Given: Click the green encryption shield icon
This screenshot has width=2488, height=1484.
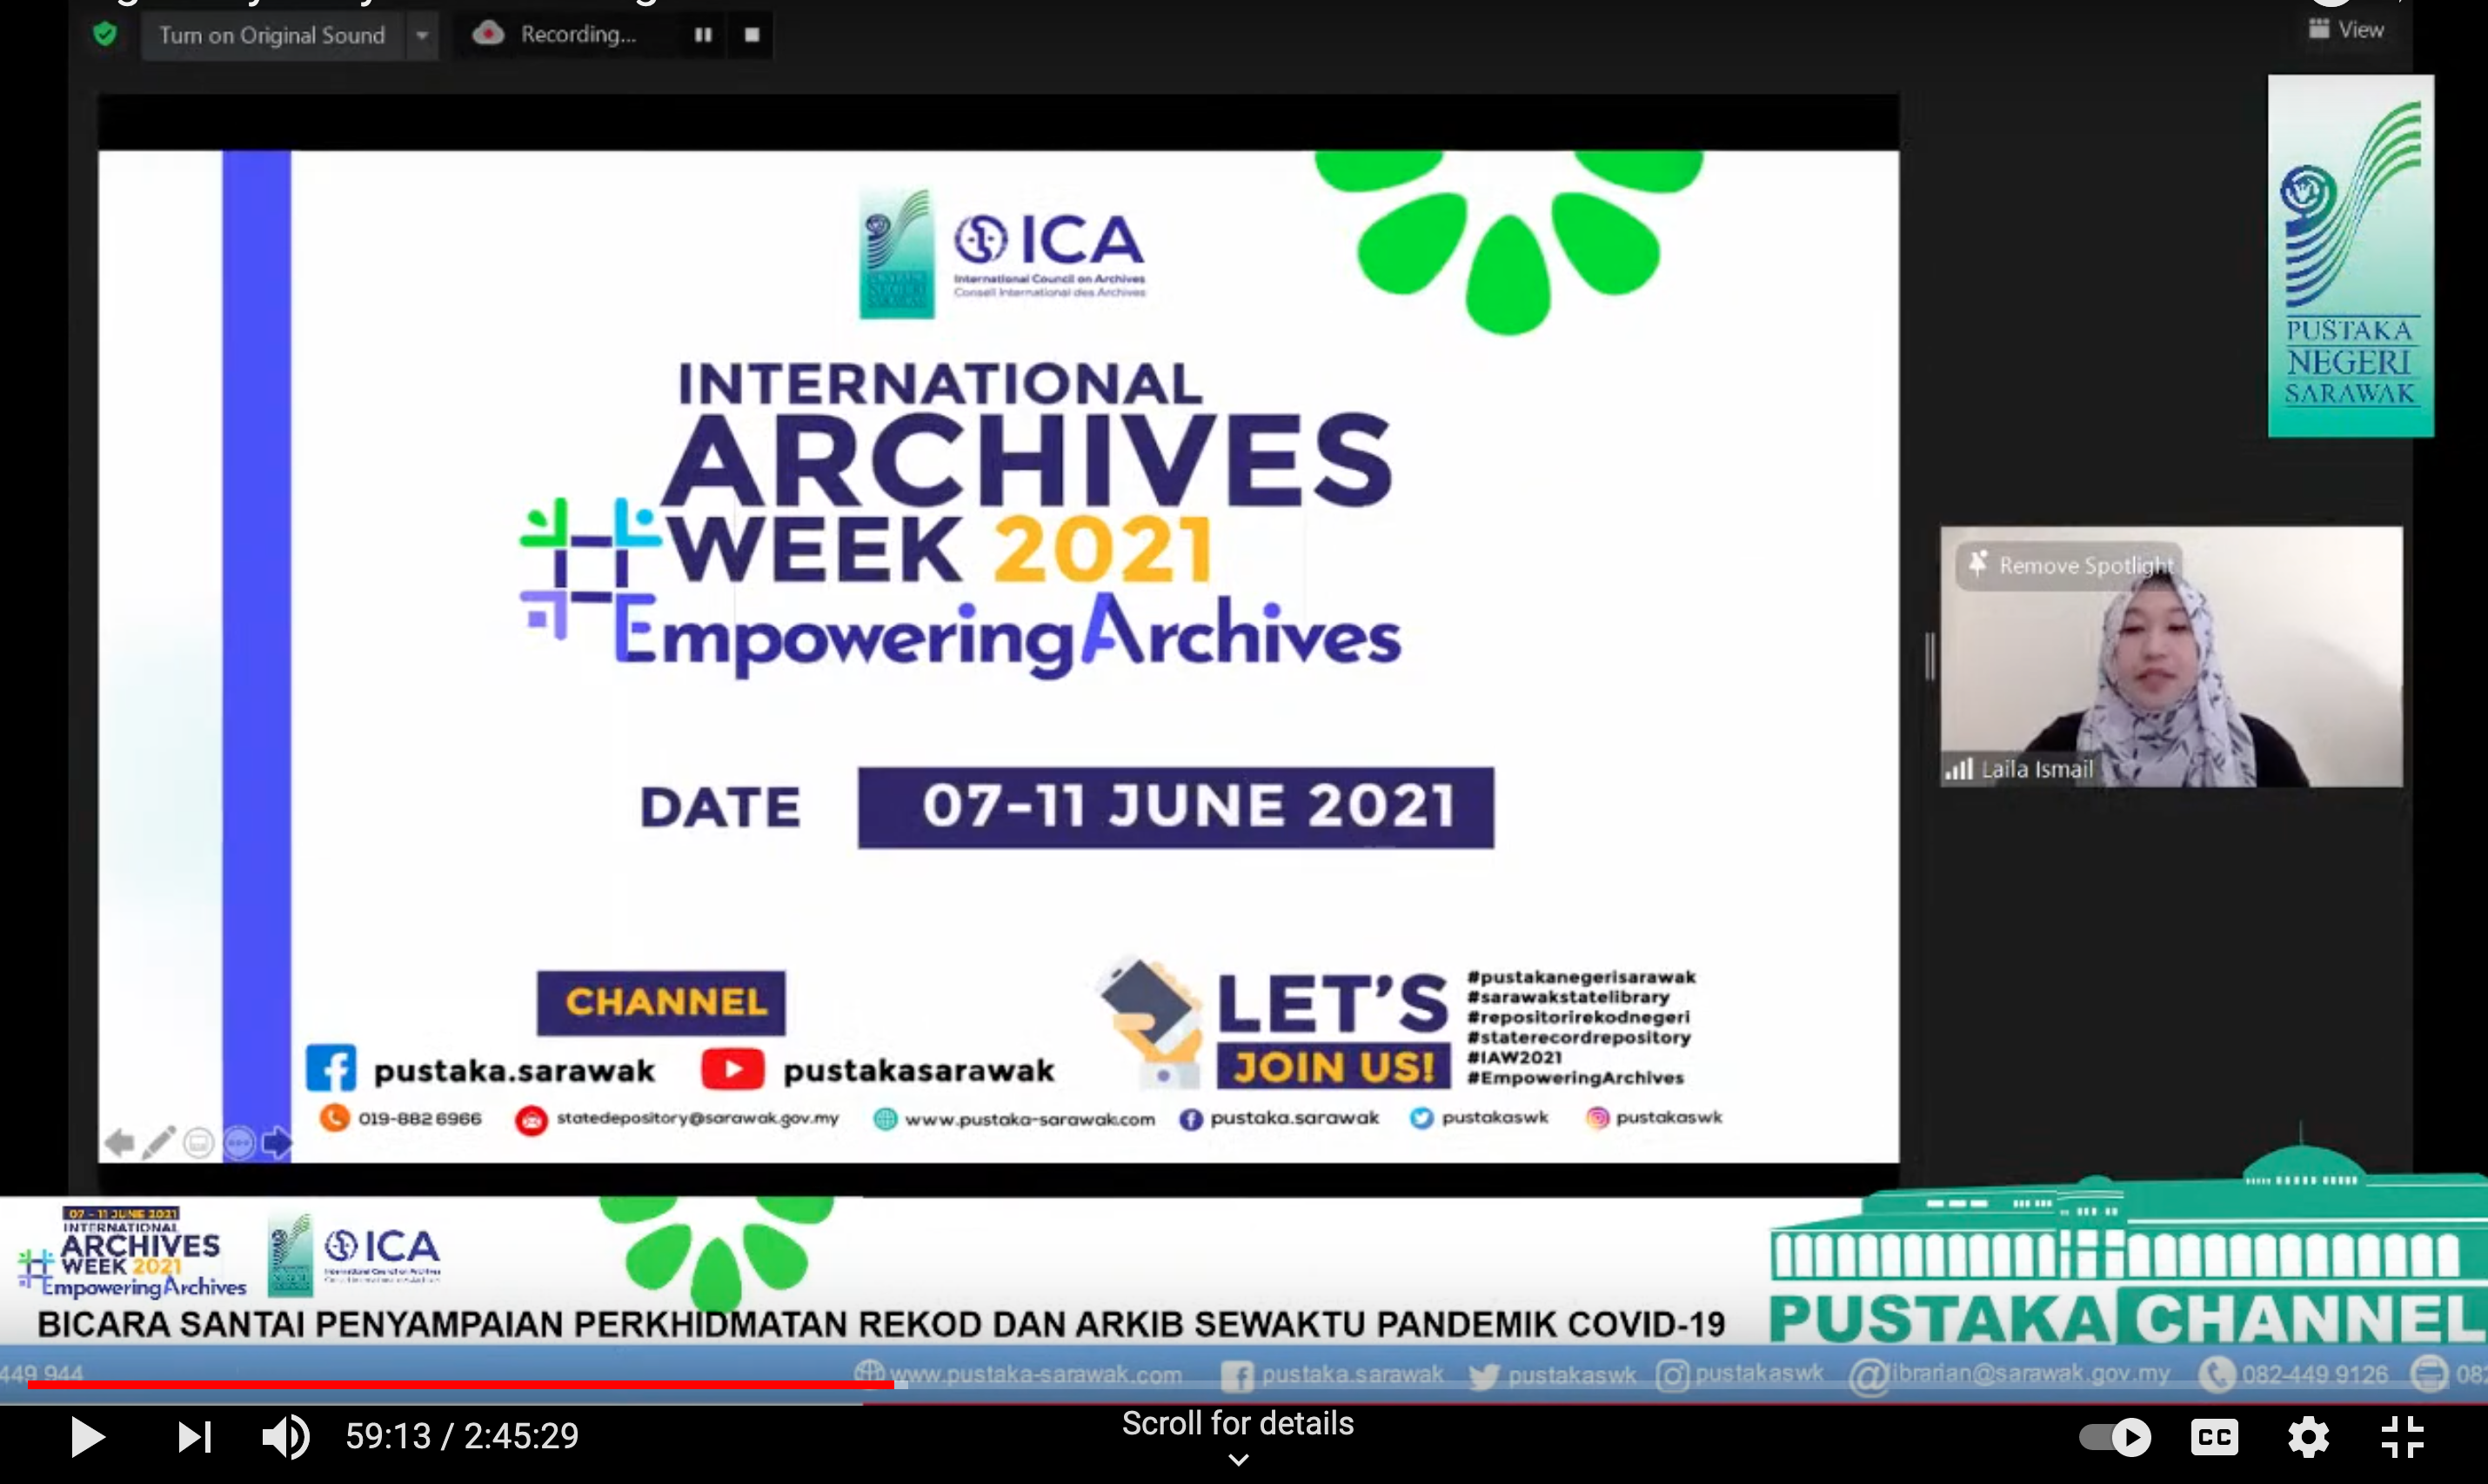Looking at the screenshot, I should (x=105, y=35).
